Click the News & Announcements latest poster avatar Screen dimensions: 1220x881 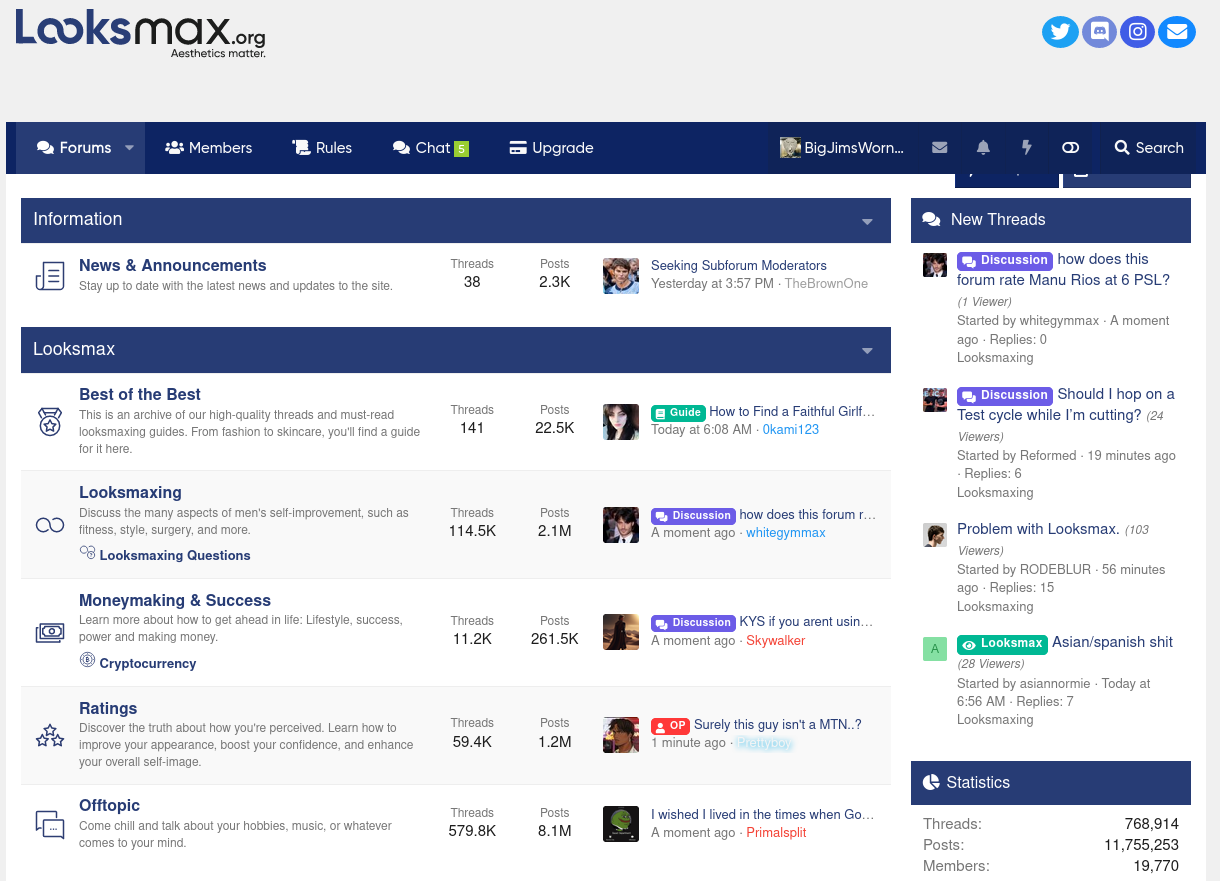621,275
